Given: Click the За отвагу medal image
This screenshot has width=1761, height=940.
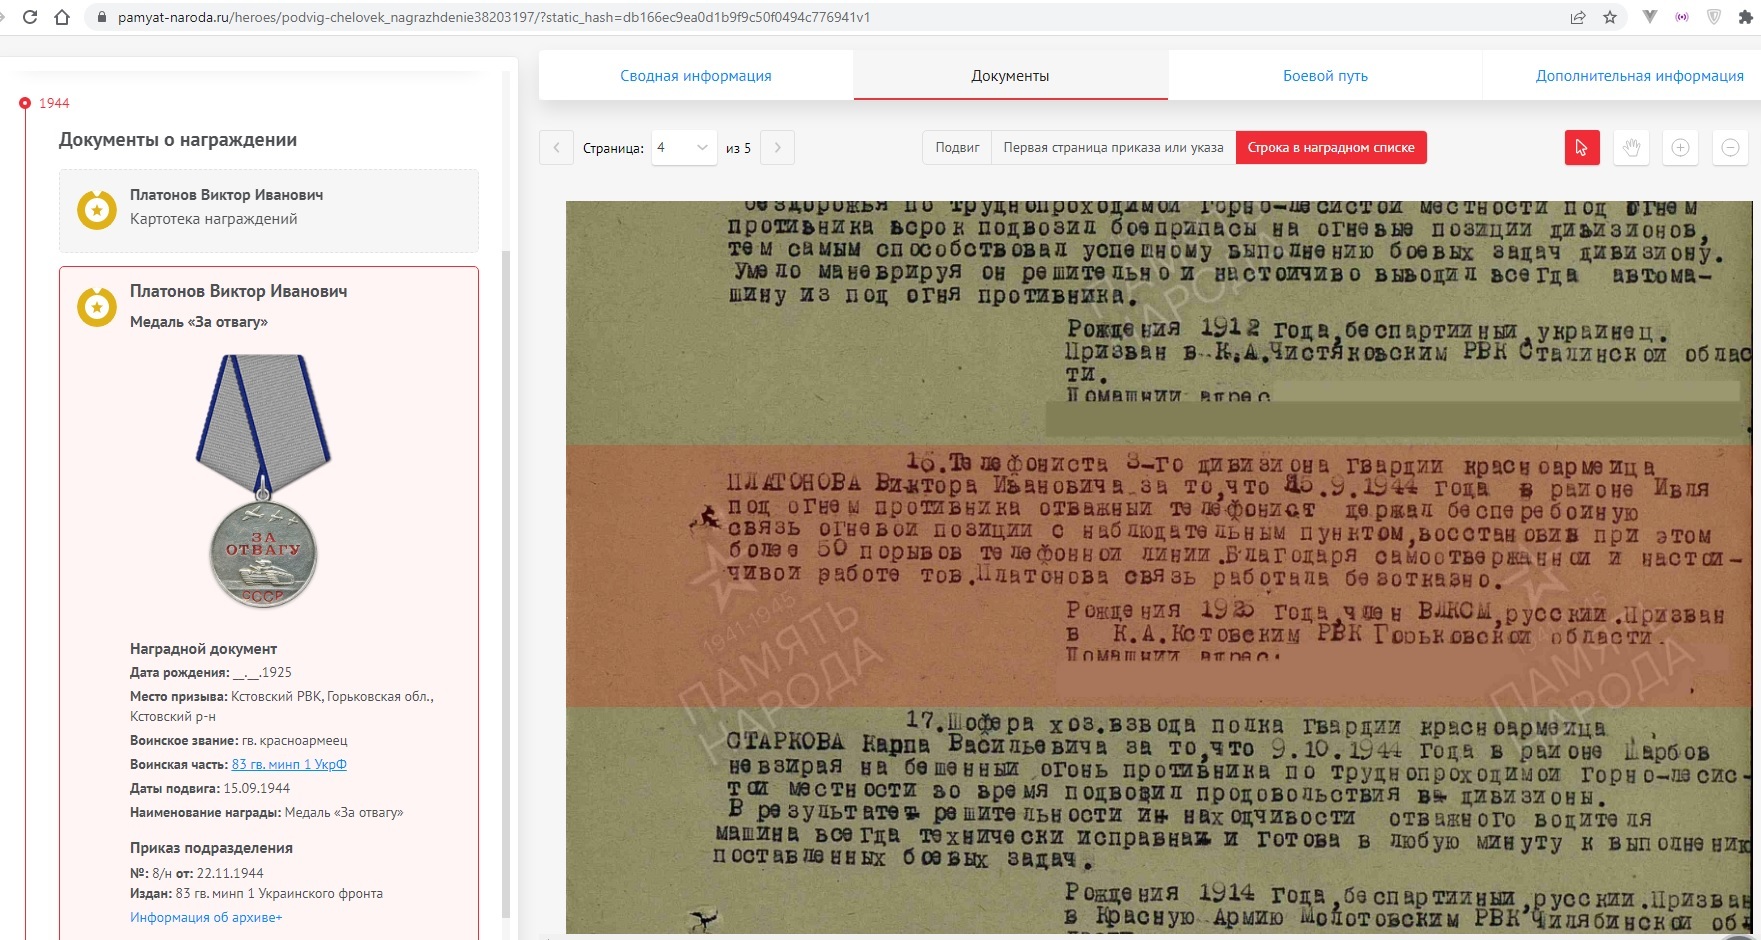Looking at the screenshot, I should (263, 481).
